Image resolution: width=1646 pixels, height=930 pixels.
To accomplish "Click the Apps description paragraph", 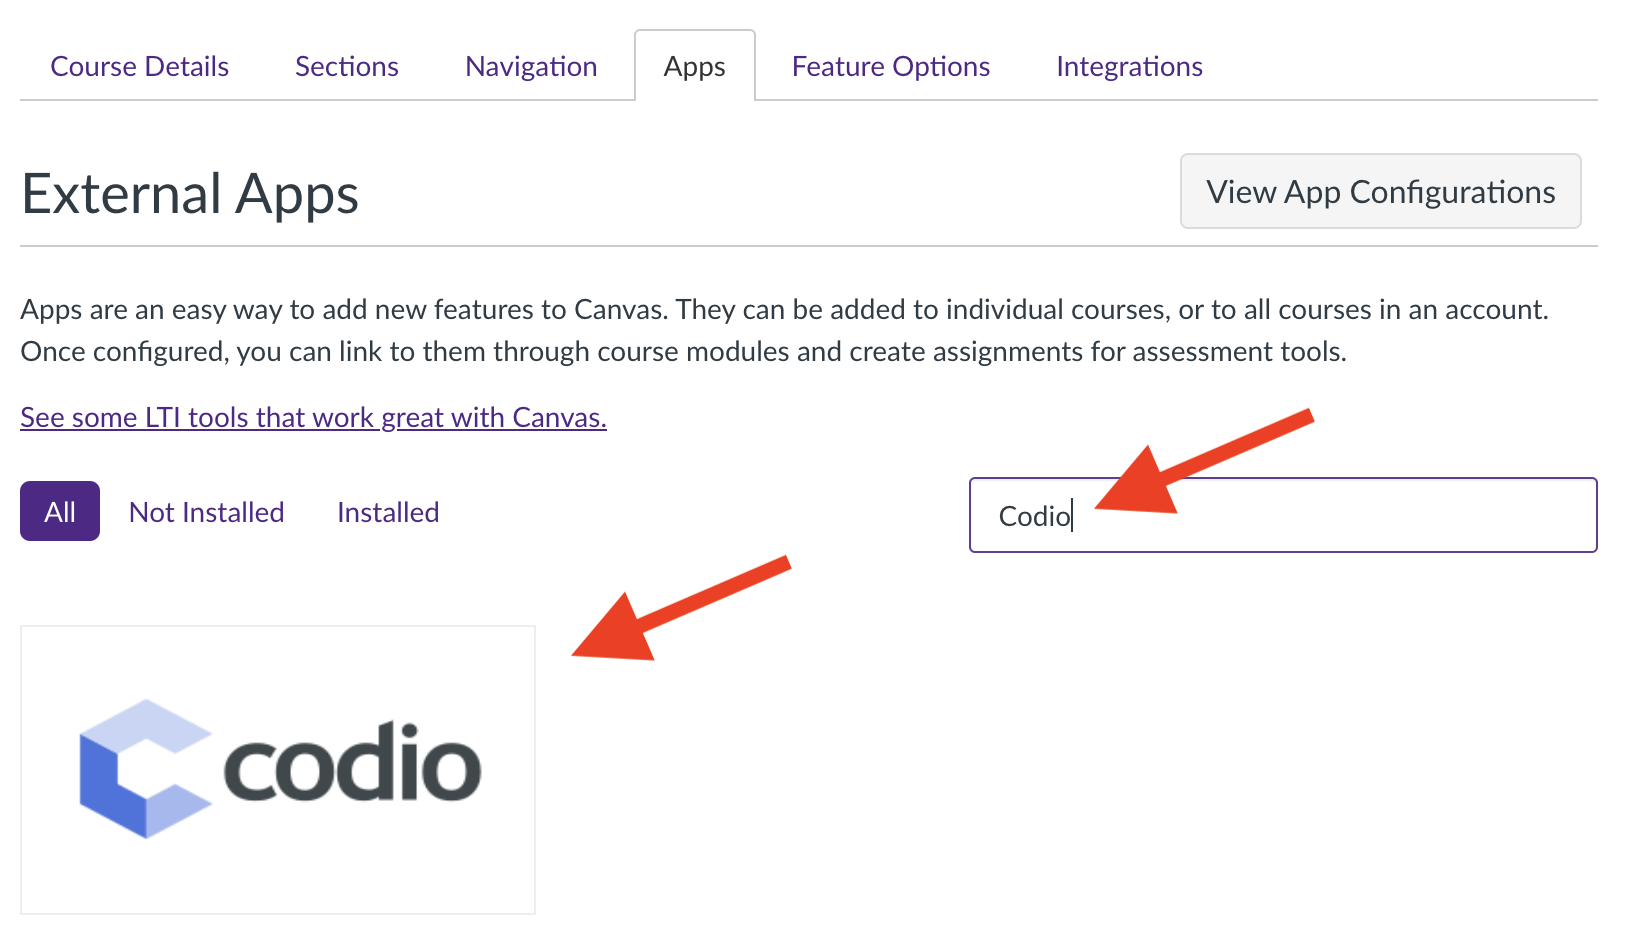I will (784, 330).
